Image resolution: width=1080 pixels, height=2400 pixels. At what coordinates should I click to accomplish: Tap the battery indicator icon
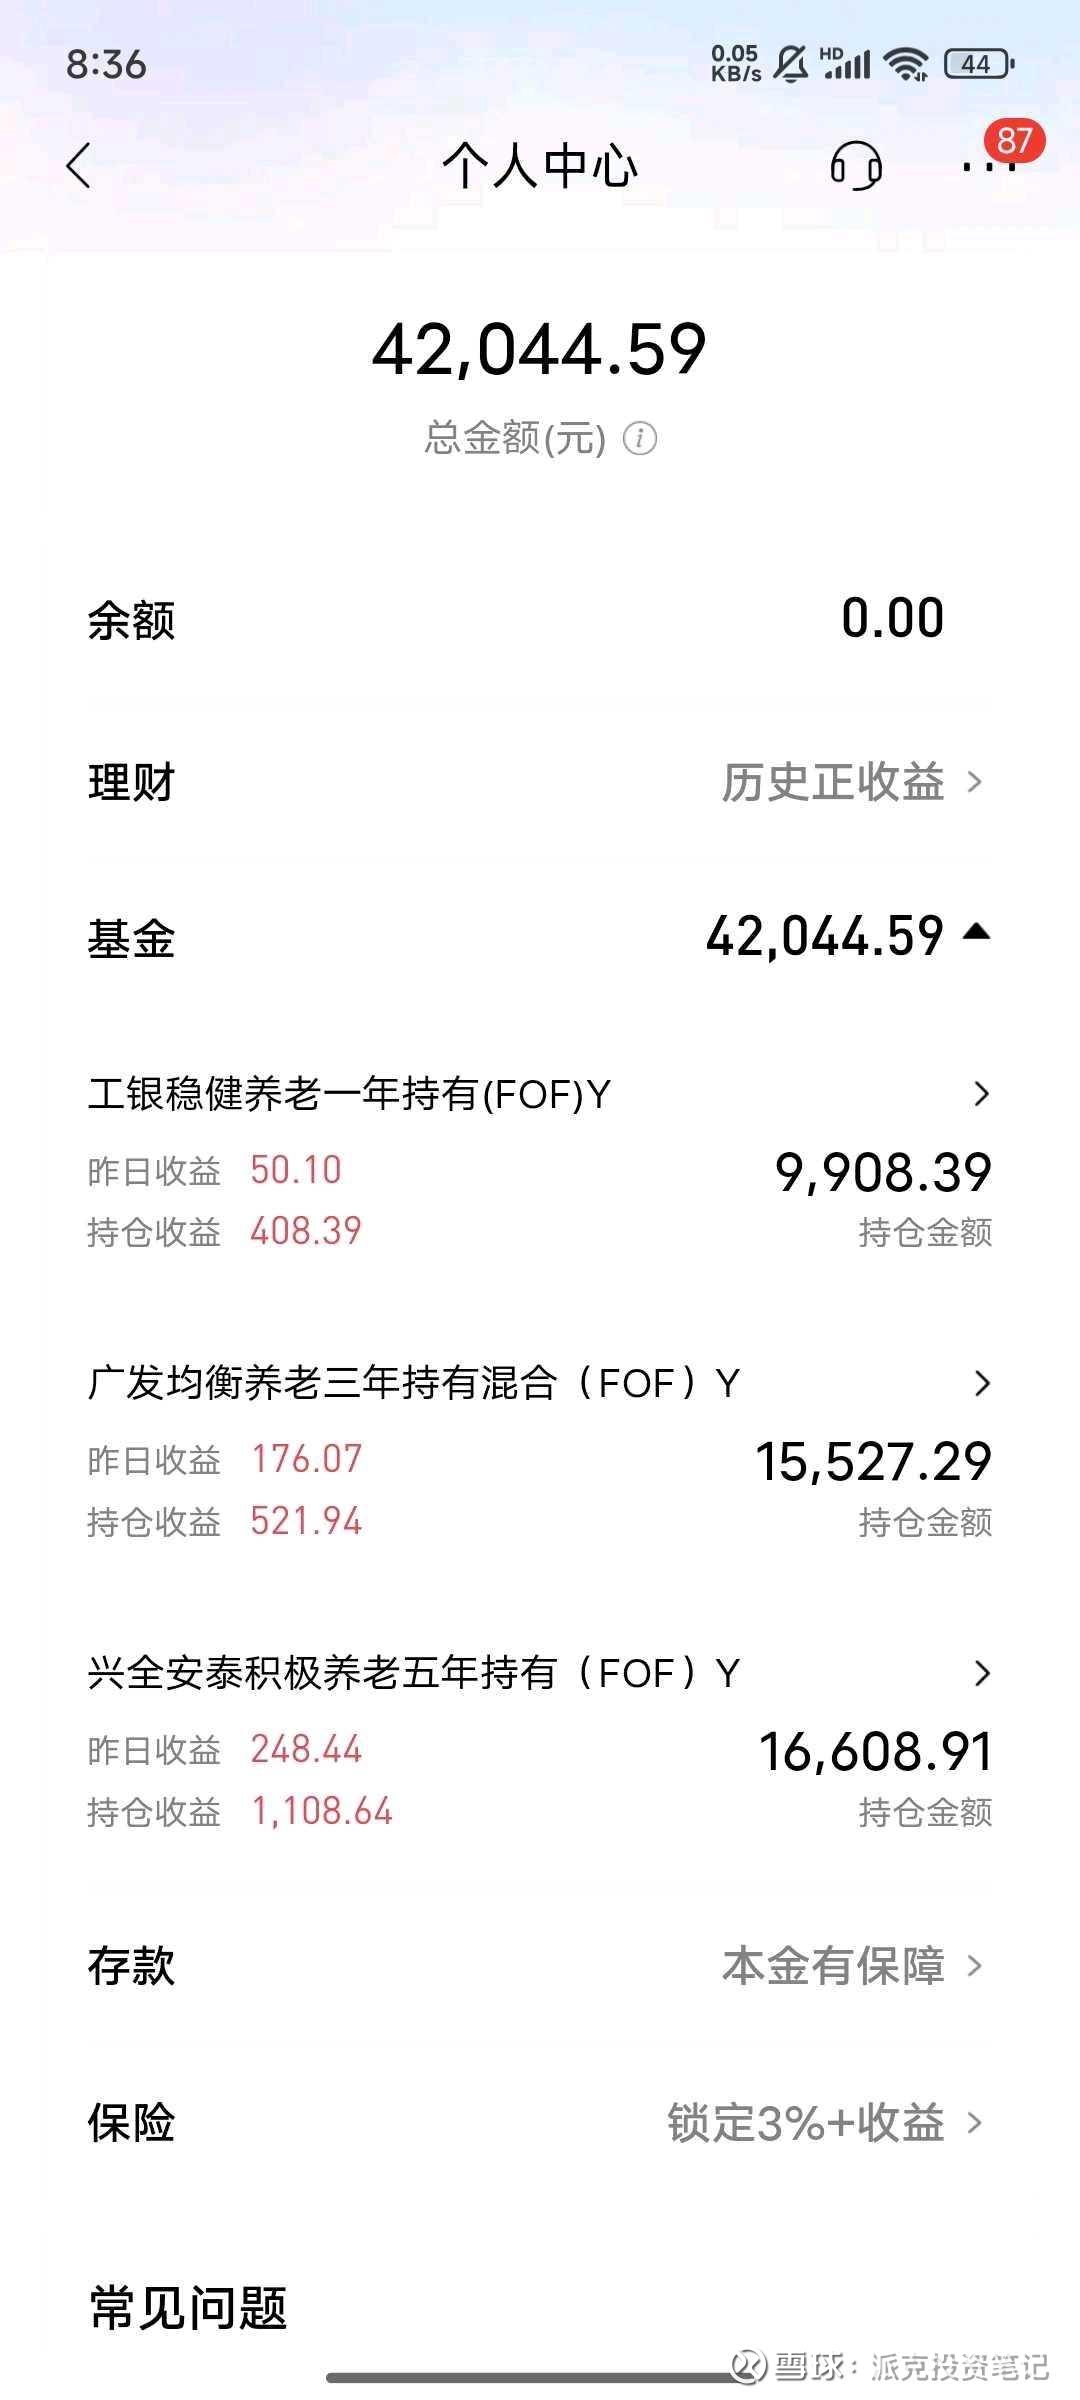tap(978, 64)
